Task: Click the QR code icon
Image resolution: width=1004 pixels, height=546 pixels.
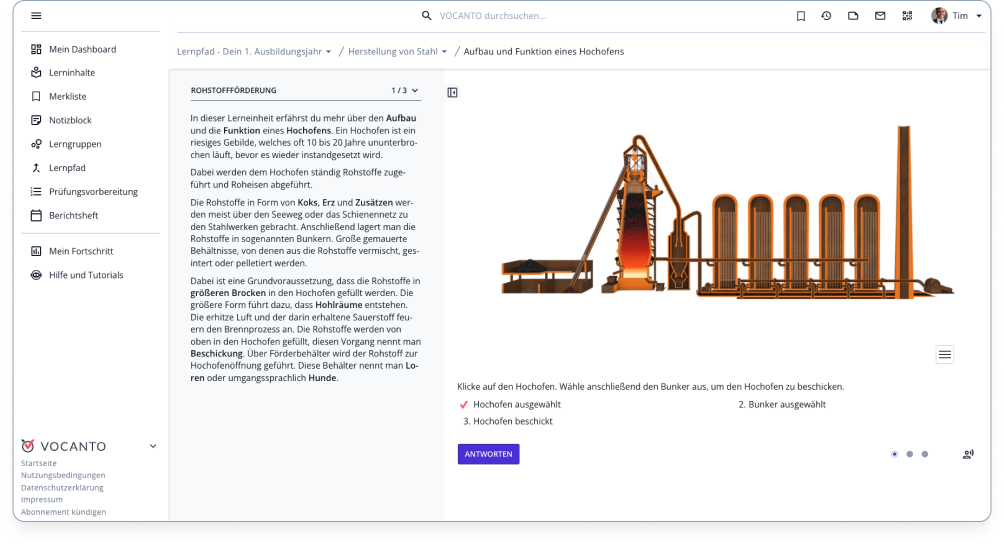Action: coord(907,16)
